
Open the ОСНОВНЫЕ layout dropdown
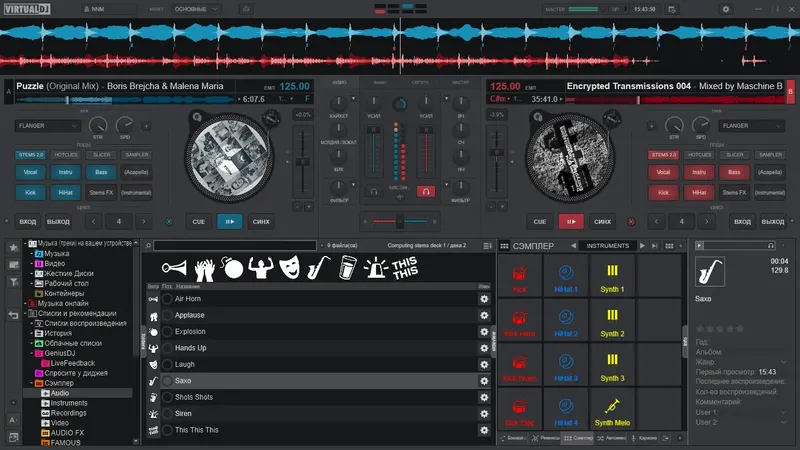click(x=196, y=9)
